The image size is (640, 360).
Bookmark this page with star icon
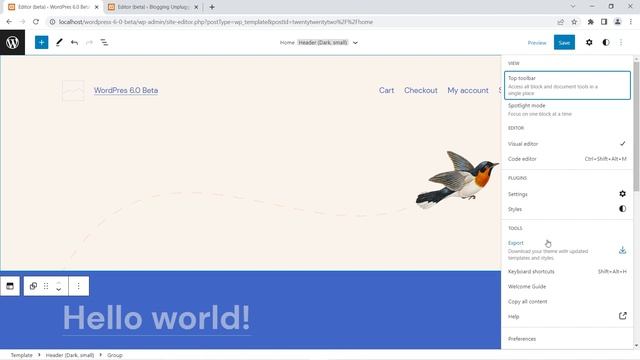pyautogui.click(x=574, y=22)
